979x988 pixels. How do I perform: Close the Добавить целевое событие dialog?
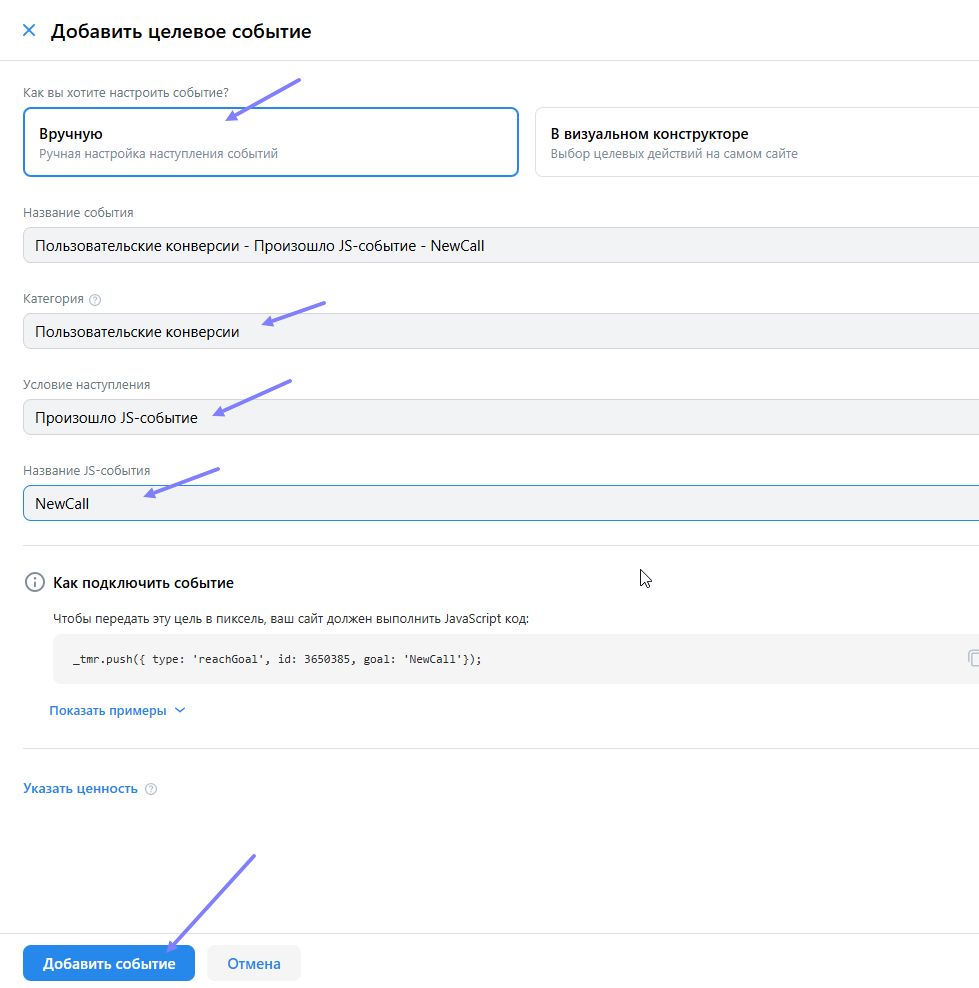pos(29,31)
